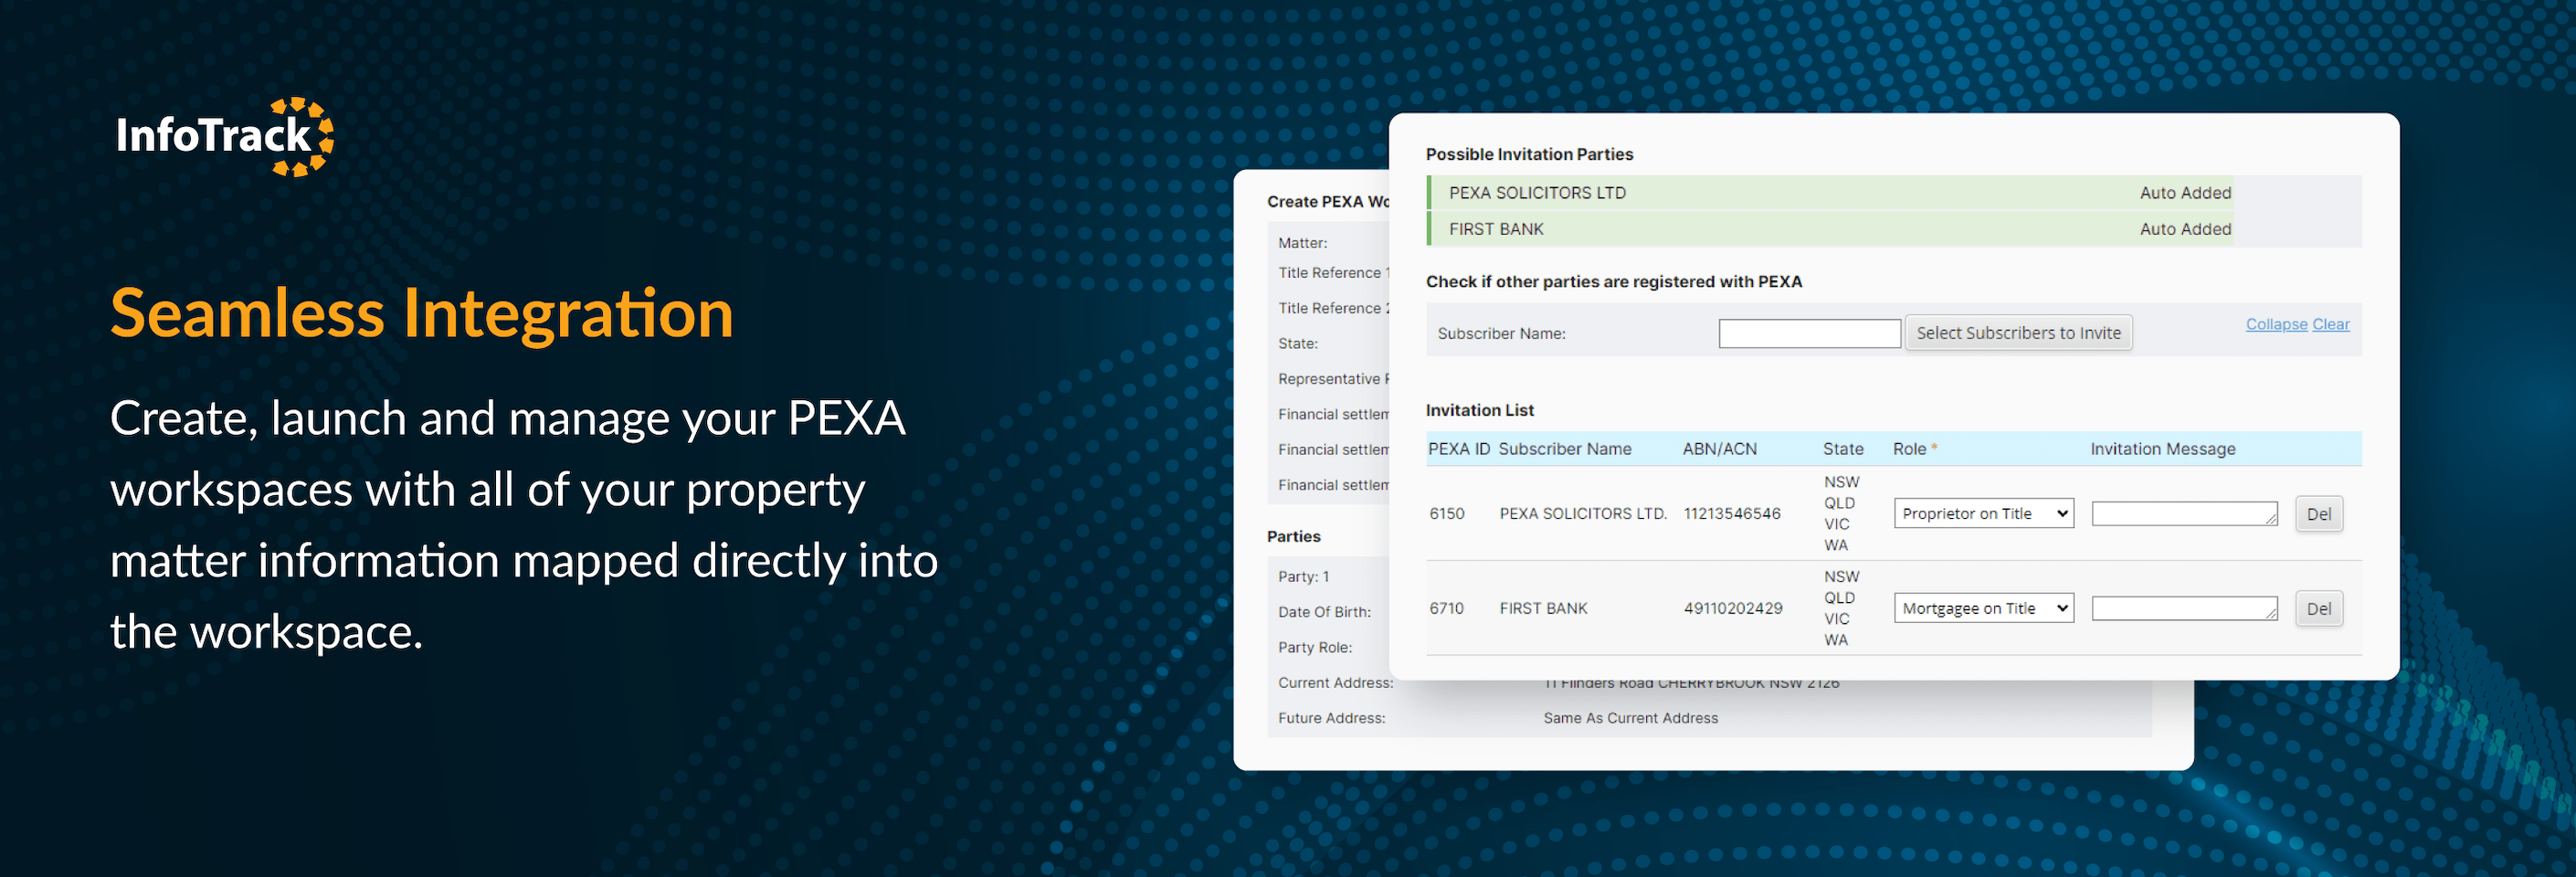The width and height of the screenshot is (2576, 877).
Task: Click PEXA SOLICITORS LTD. name in Invitation List
Action: (1583, 514)
